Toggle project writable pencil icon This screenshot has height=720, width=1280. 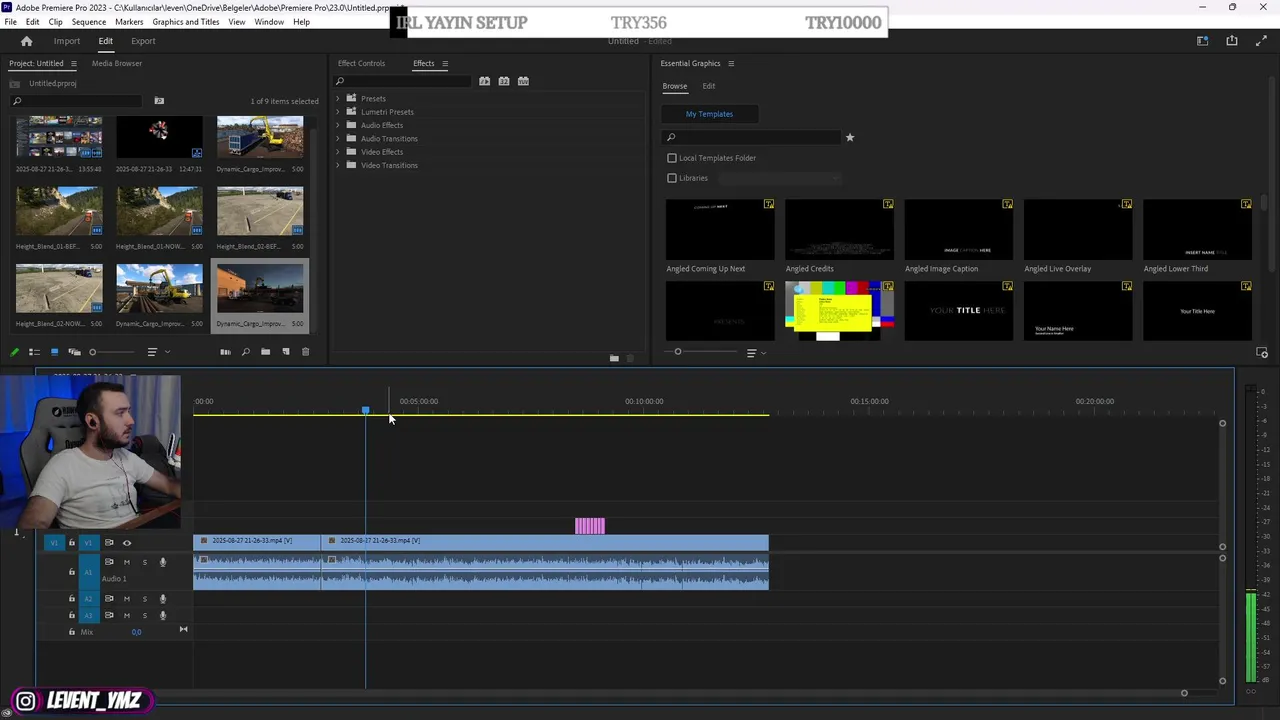coord(14,352)
